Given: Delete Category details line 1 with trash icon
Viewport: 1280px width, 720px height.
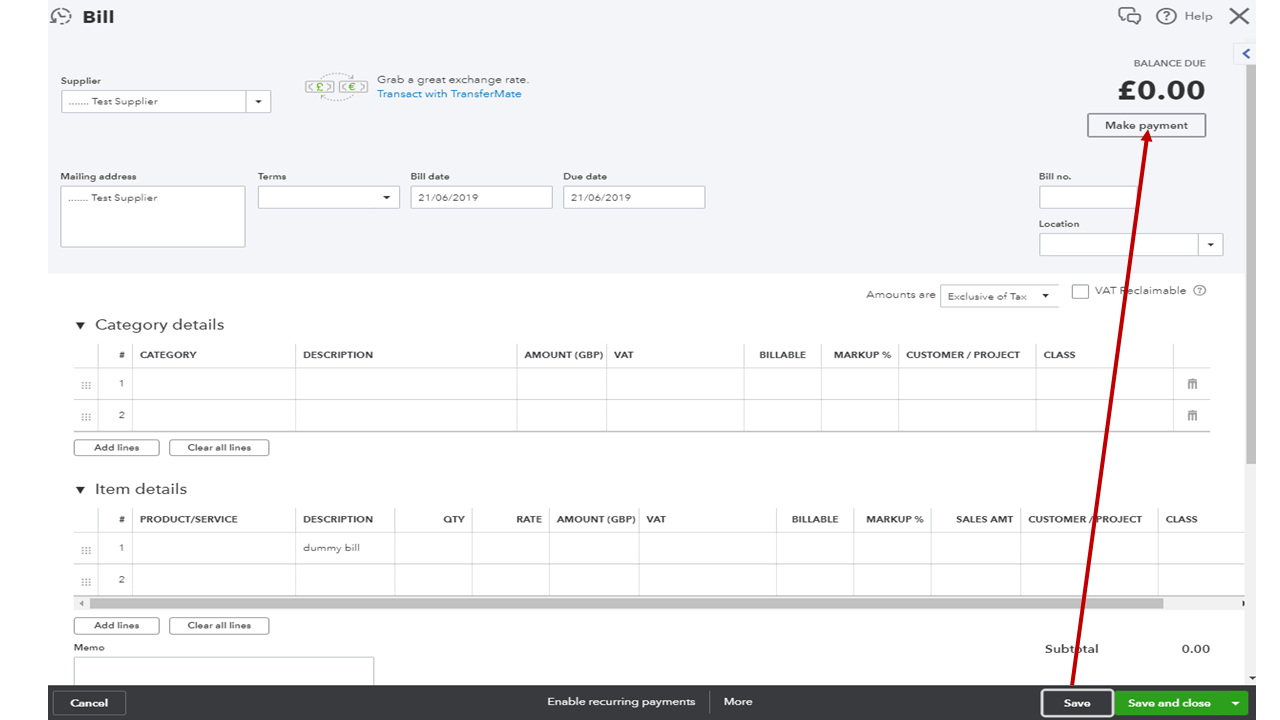Looking at the screenshot, I should point(1191,383).
